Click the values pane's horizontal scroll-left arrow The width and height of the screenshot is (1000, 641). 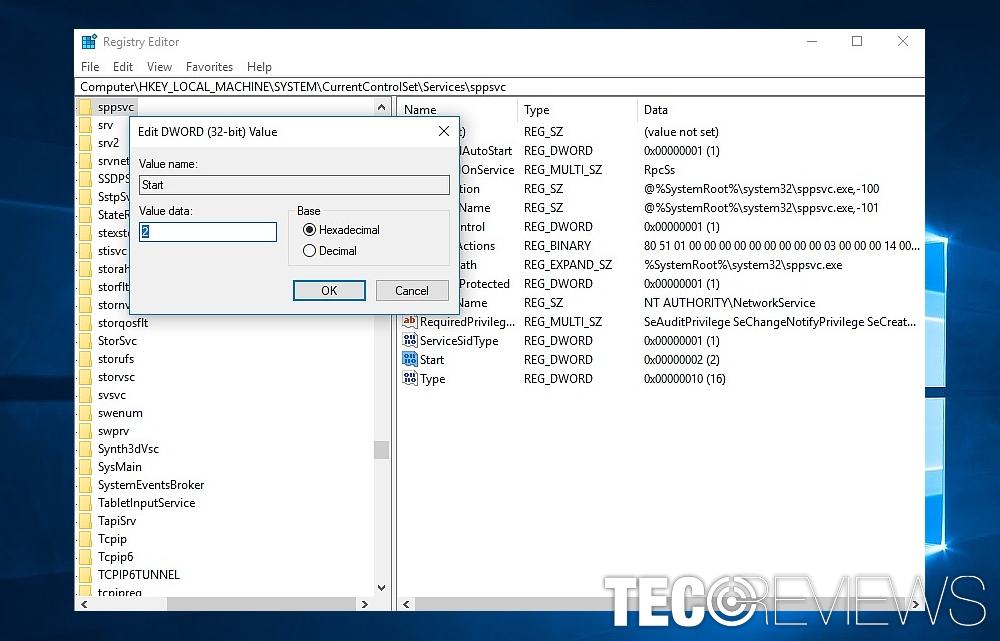click(406, 603)
